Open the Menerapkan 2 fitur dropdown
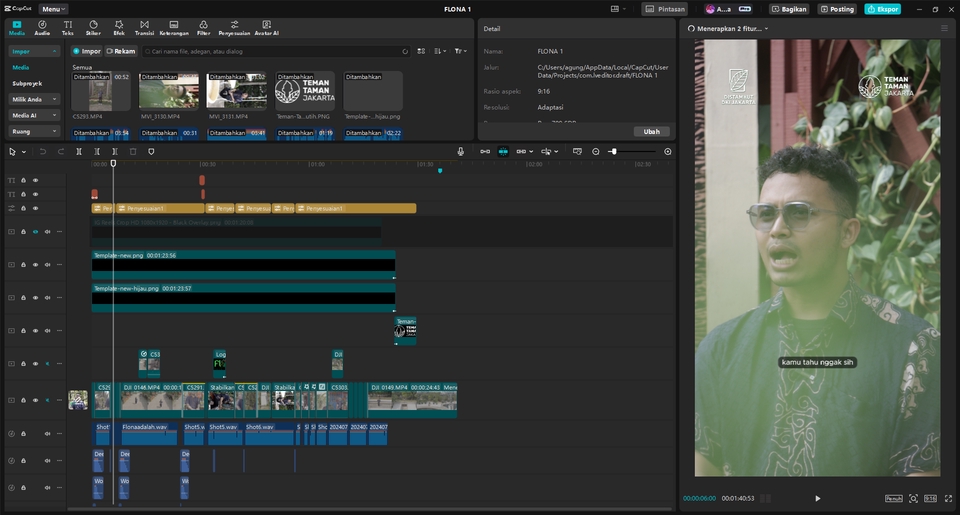 (x=727, y=28)
